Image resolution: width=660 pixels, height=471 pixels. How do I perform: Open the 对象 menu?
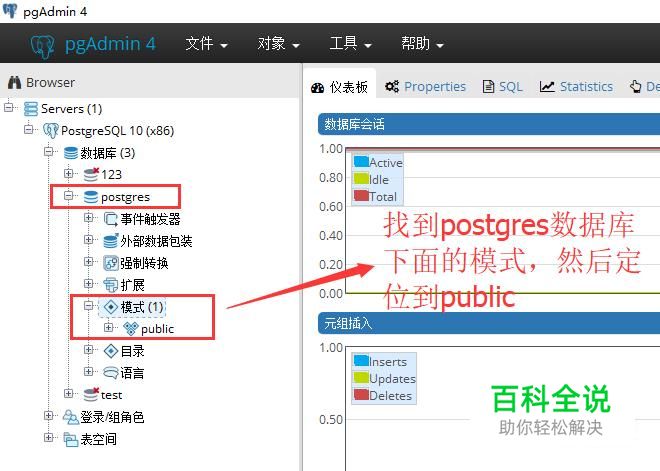[278, 43]
